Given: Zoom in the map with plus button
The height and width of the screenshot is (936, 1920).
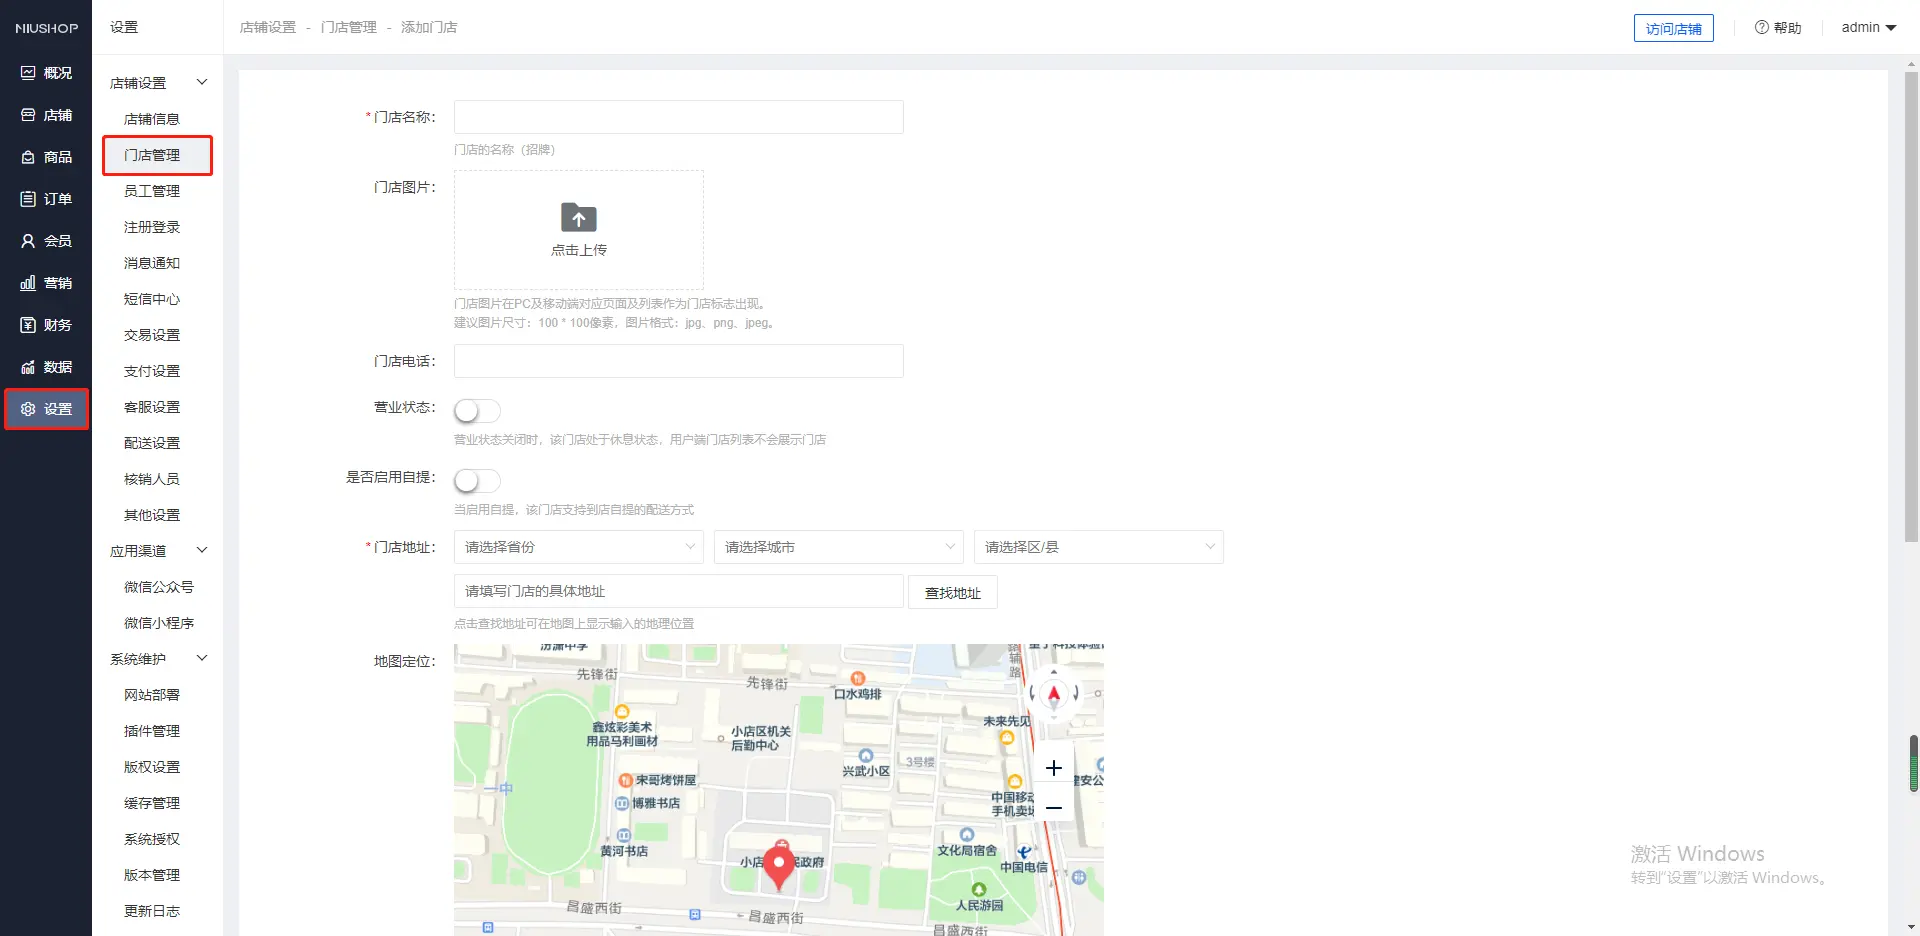Looking at the screenshot, I should coord(1053,768).
